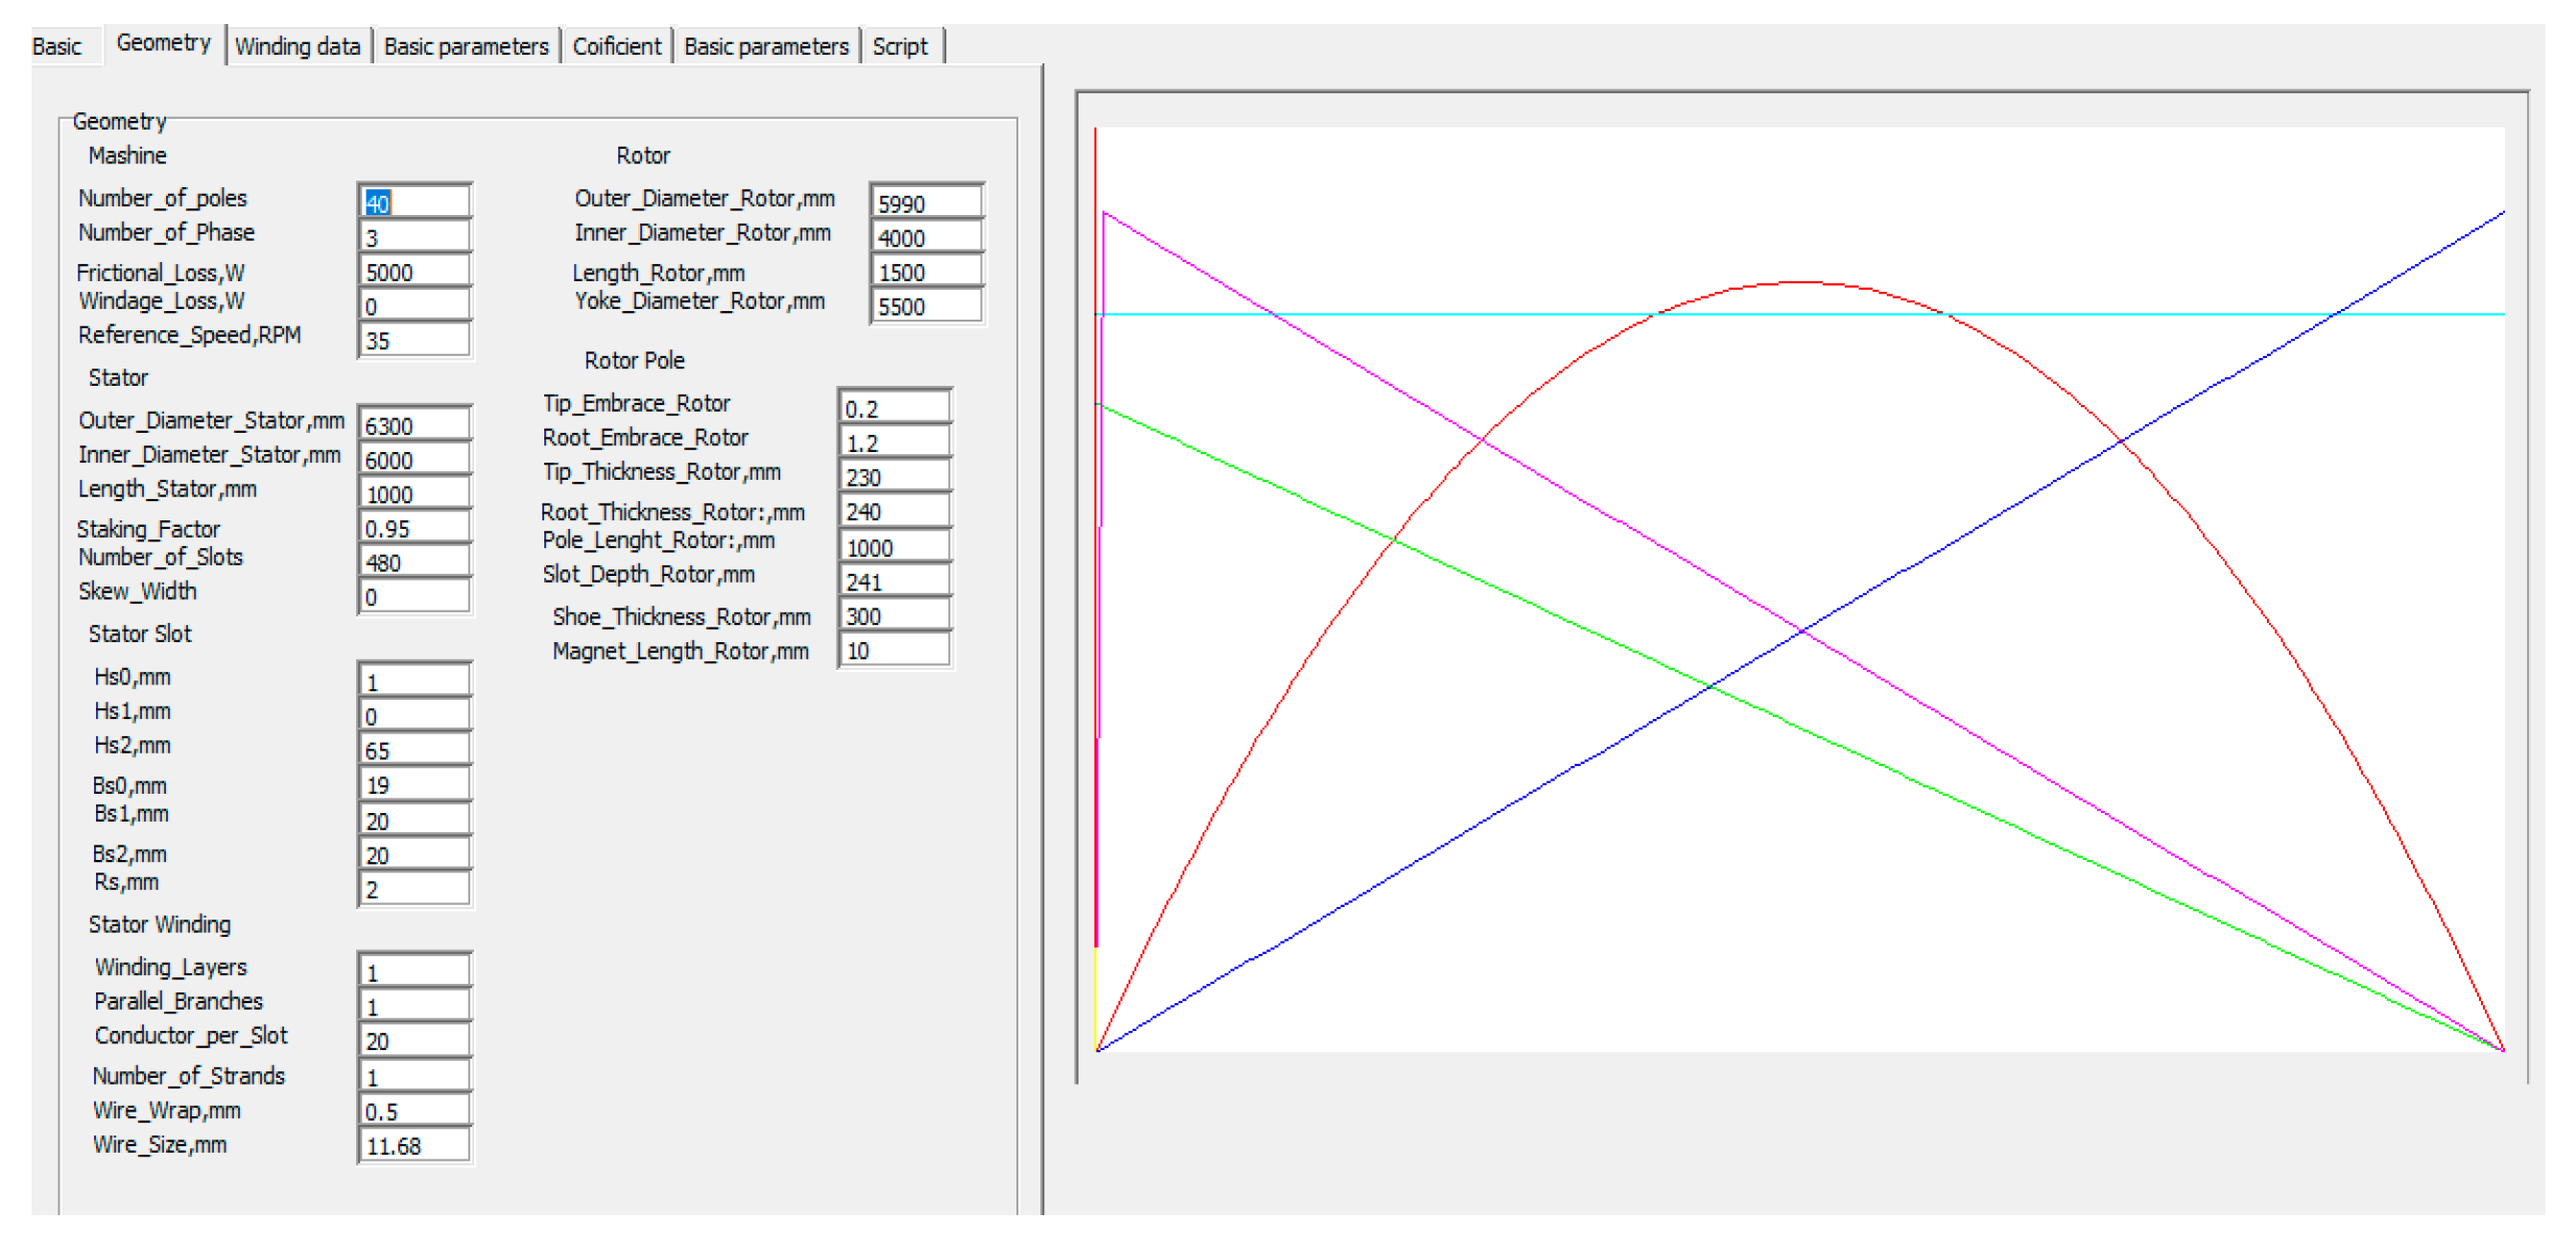Image resolution: width=2576 pixels, height=1243 pixels.
Task: Switch to the Script tab
Action: [x=899, y=46]
